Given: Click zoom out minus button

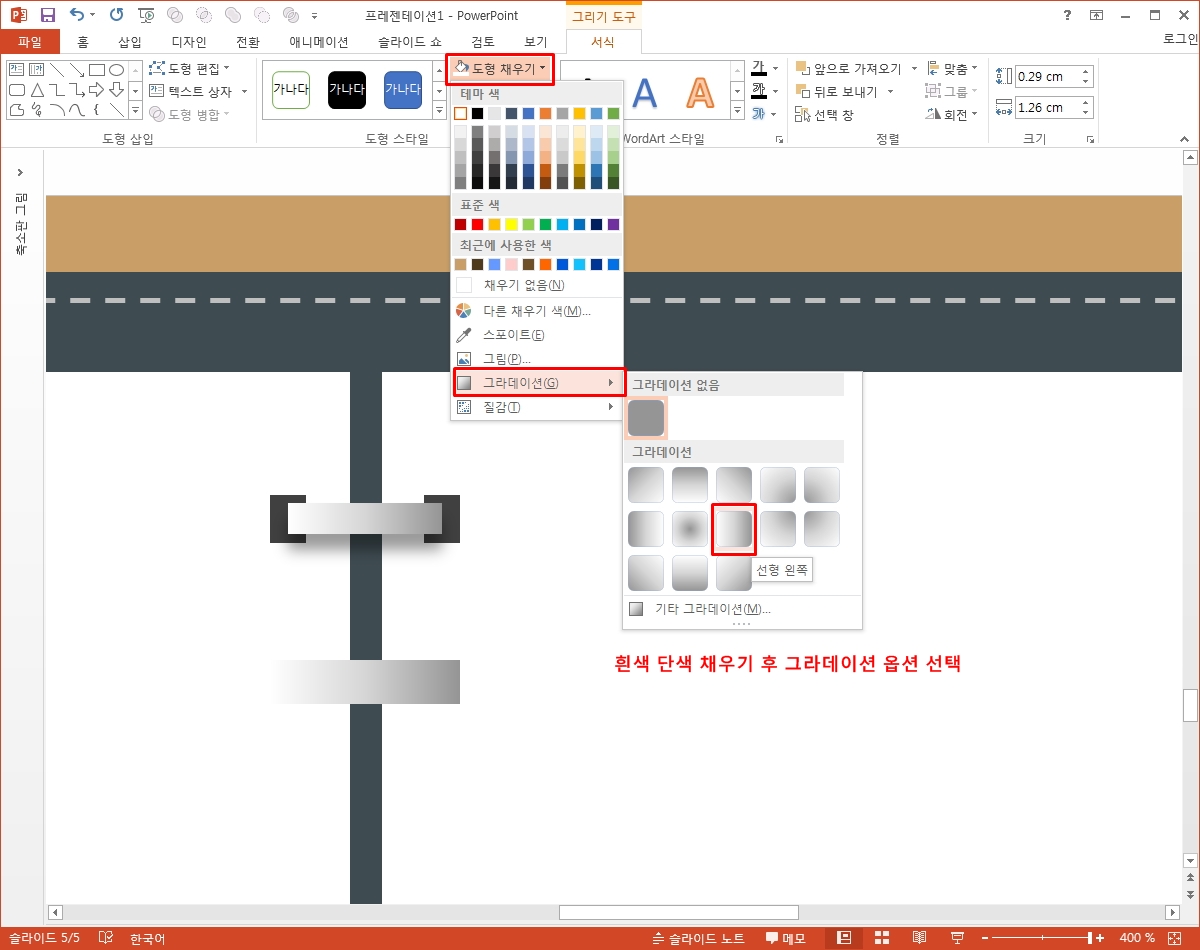Looking at the screenshot, I should (x=986, y=938).
